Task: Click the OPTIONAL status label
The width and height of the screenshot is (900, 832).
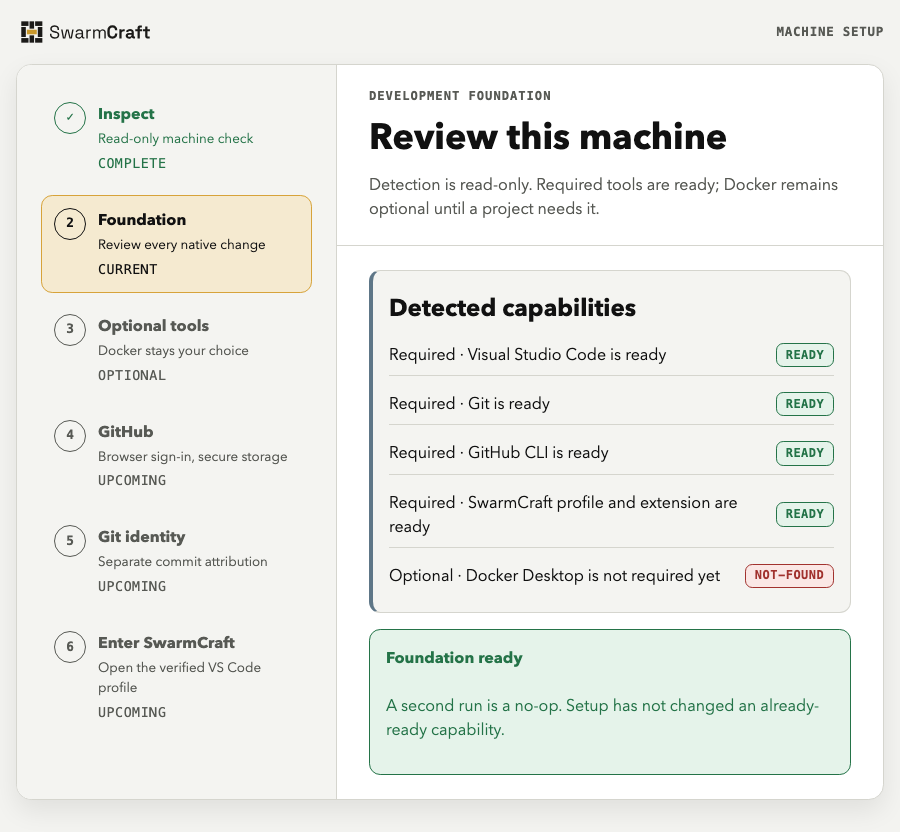Action: pyautogui.click(x=132, y=375)
